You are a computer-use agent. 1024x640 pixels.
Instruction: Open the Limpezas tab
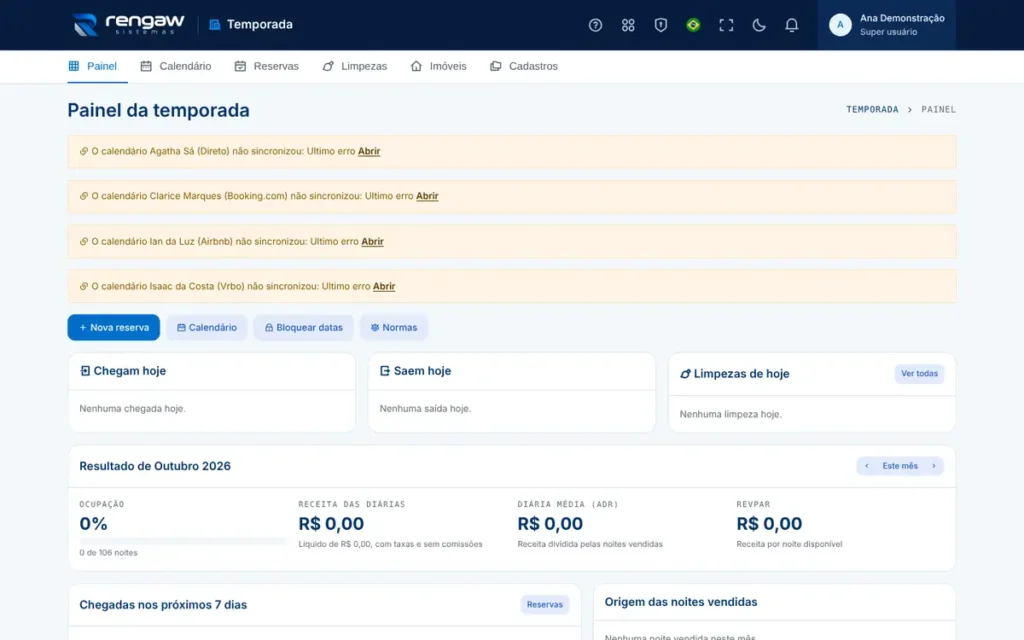tap(355, 66)
